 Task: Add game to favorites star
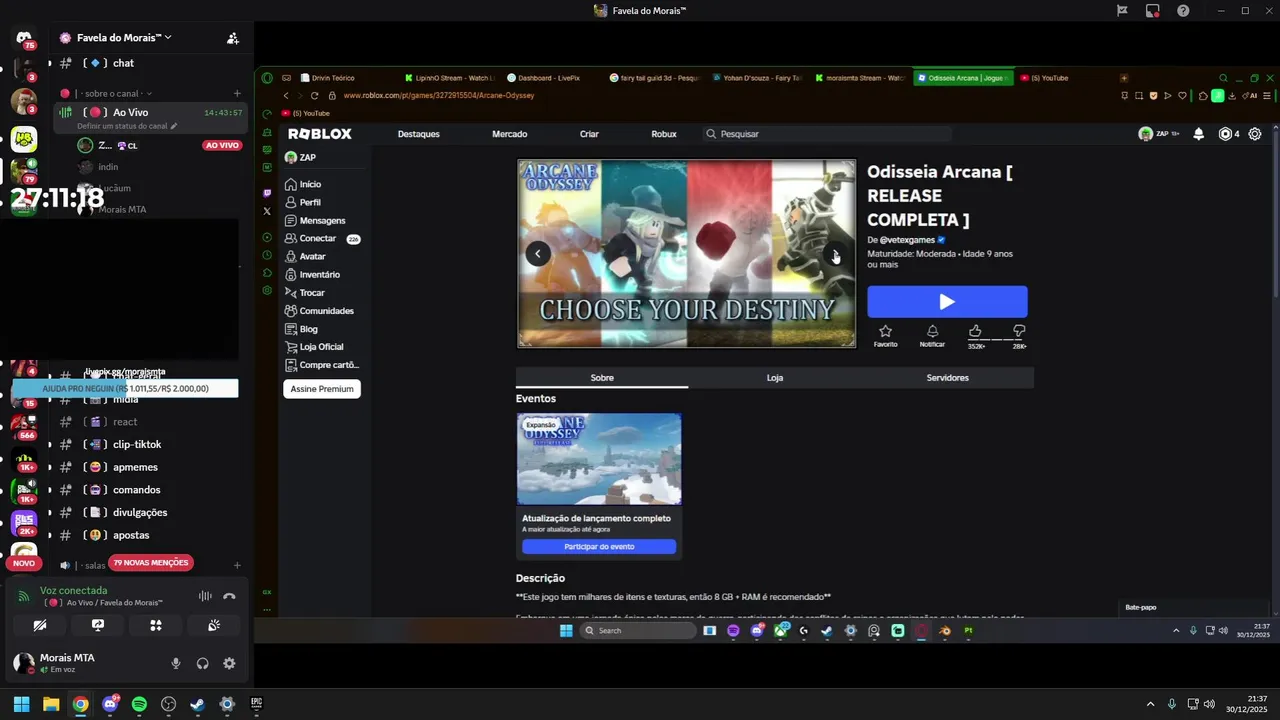[885, 335]
